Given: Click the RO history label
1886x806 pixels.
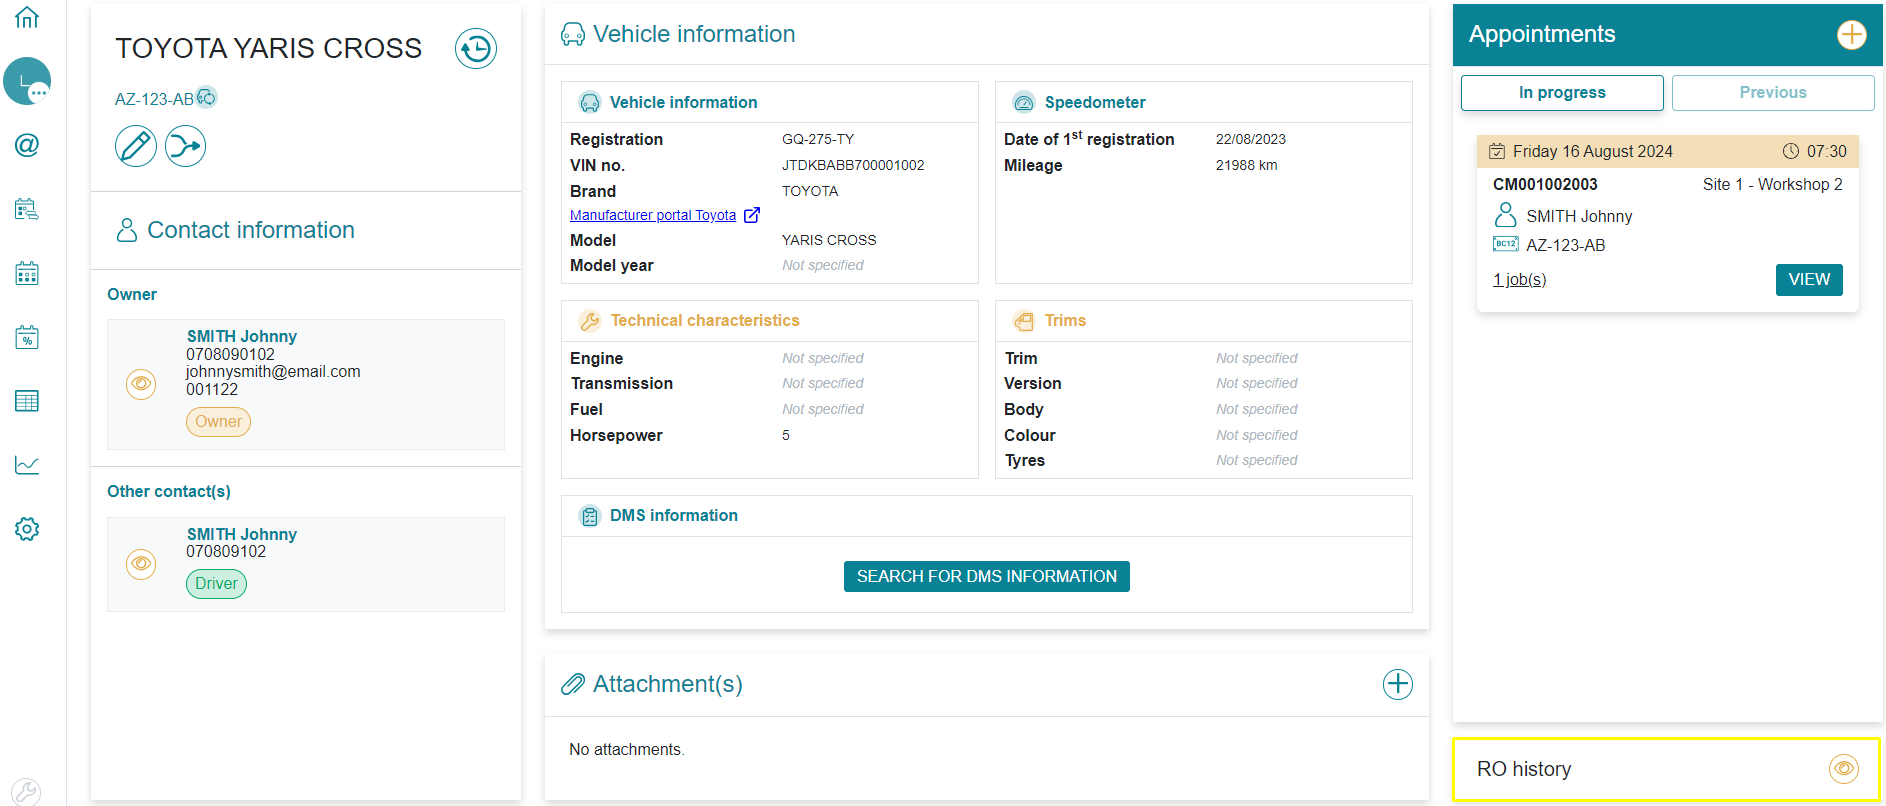Looking at the screenshot, I should click(x=1524, y=769).
